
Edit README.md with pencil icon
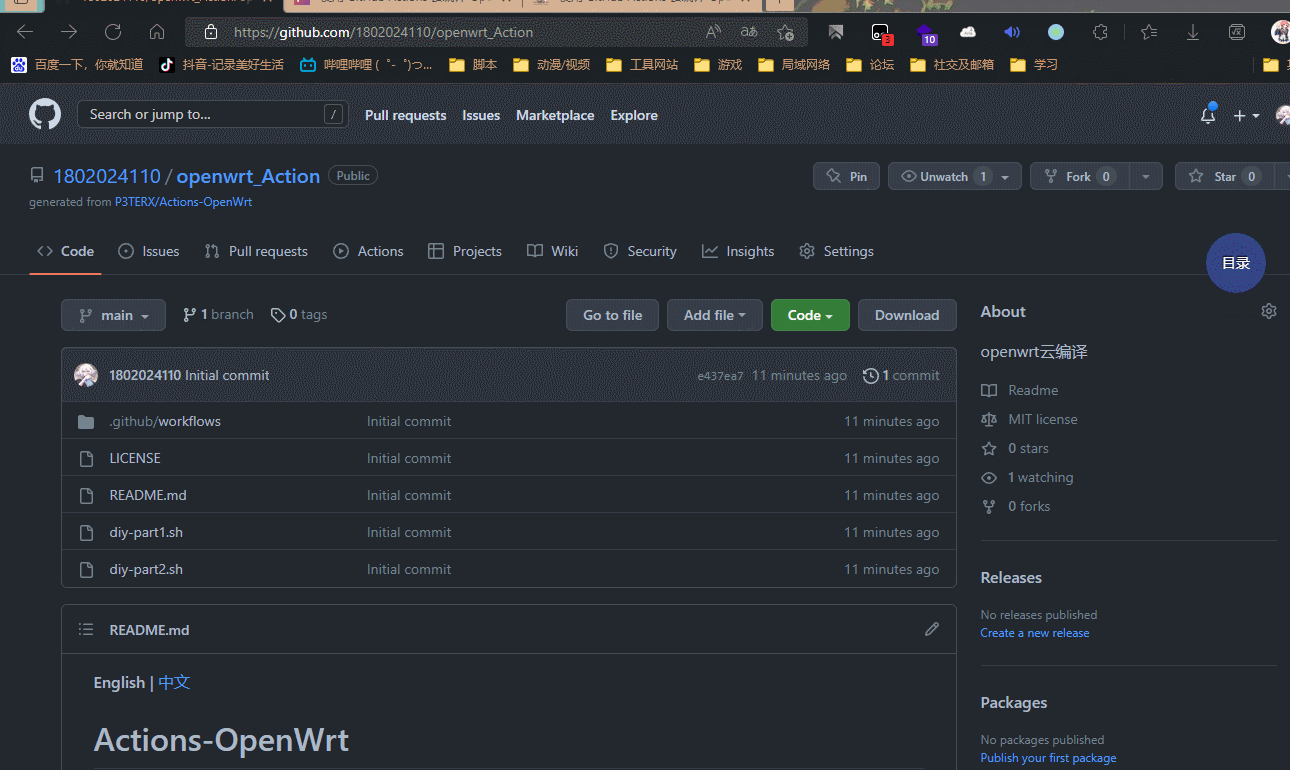pyautogui.click(x=932, y=629)
